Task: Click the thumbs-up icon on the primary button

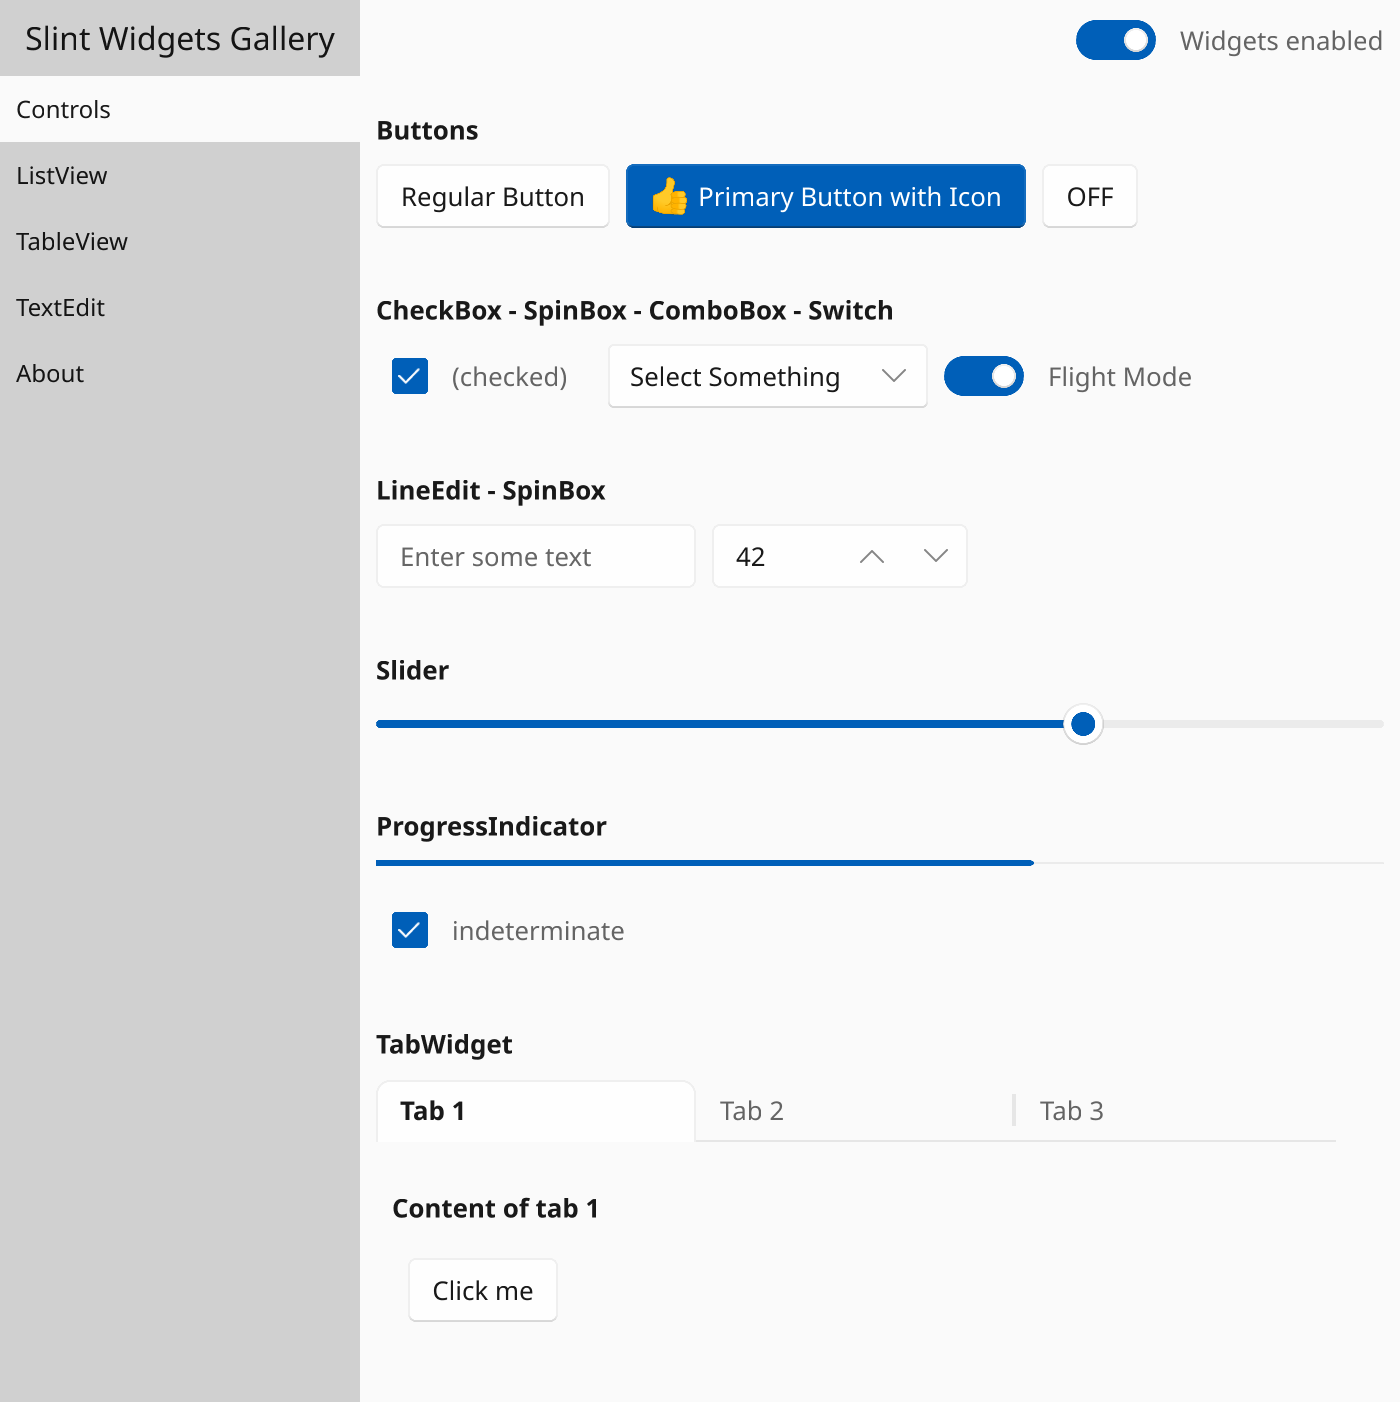Action: click(x=670, y=196)
